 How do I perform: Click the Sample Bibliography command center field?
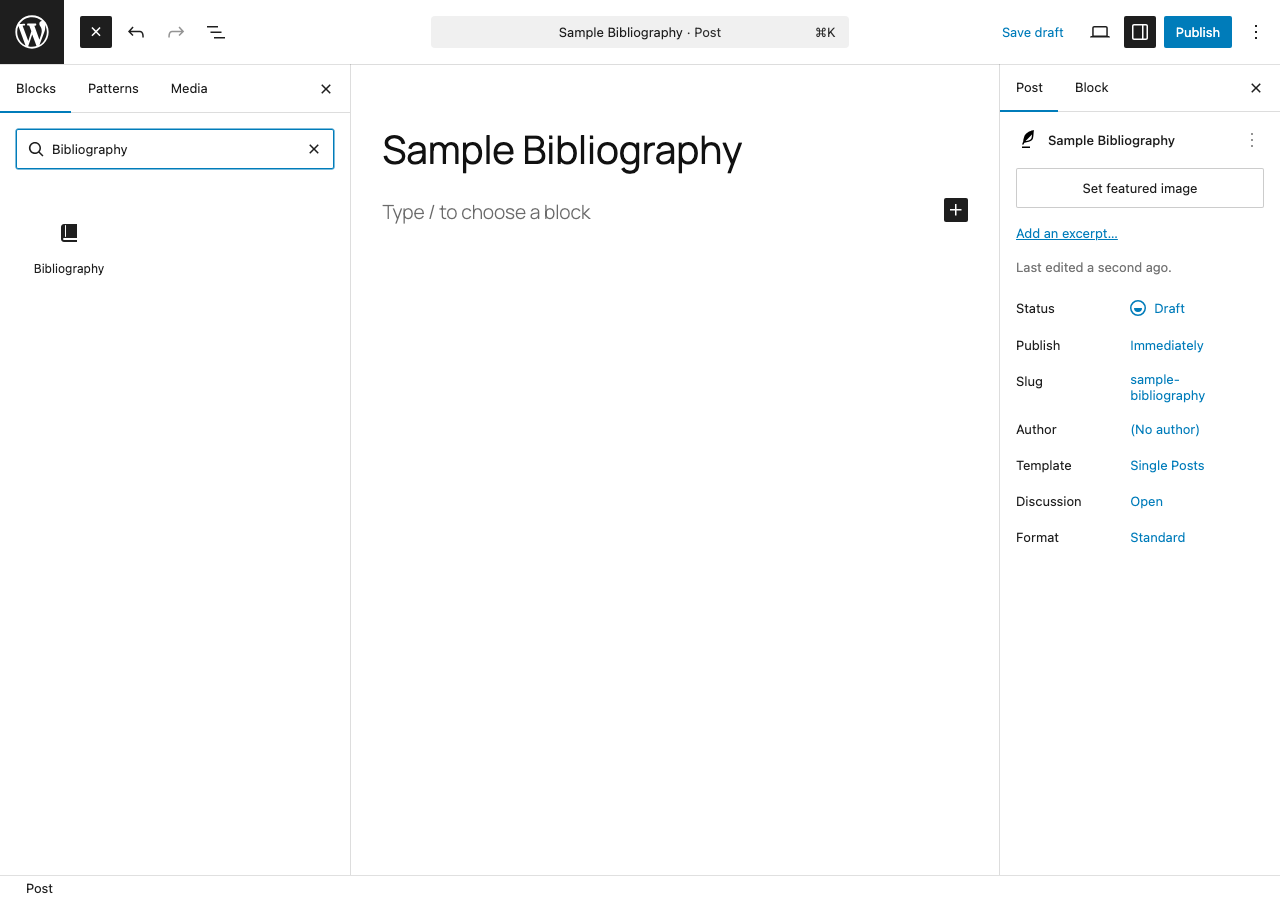[x=640, y=32]
